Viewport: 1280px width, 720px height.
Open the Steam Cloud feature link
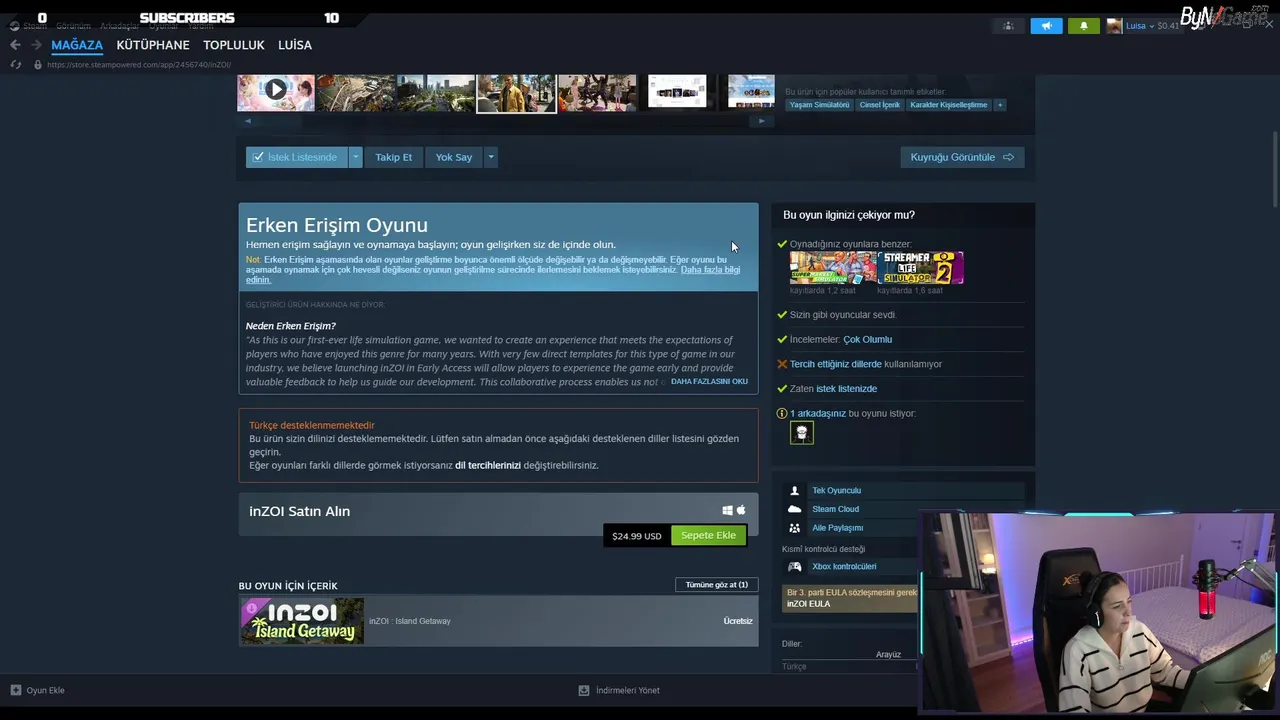click(x=835, y=509)
